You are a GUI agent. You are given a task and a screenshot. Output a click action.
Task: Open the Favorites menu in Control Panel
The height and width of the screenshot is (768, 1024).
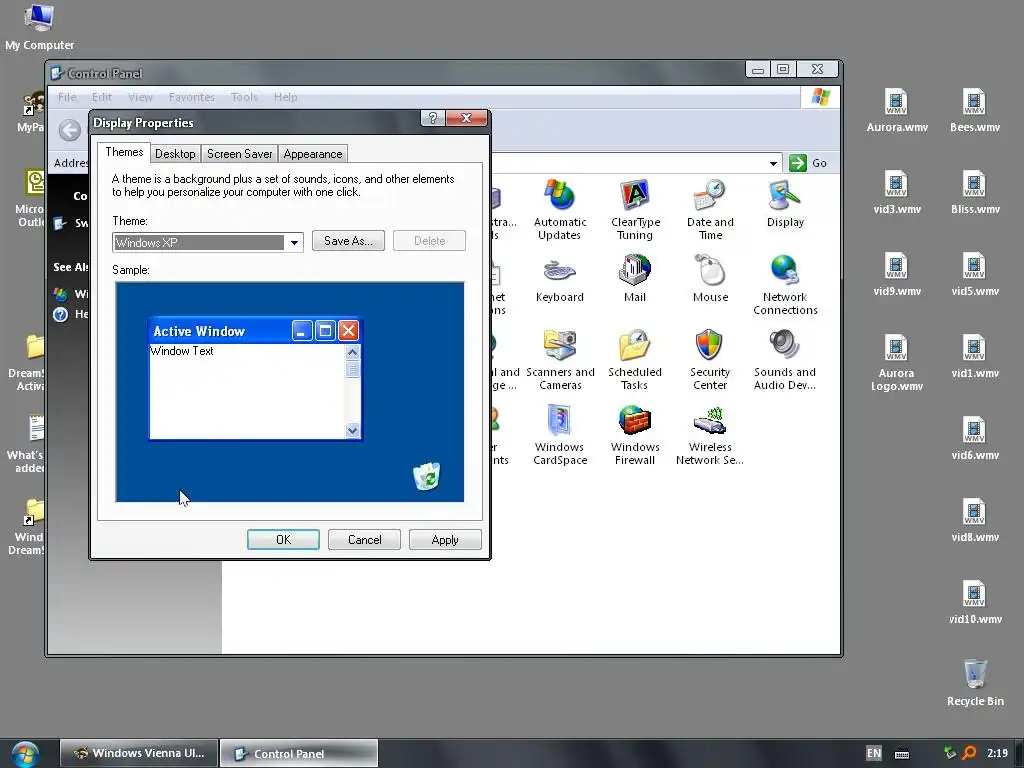pyautogui.click(x=191, y=97)
